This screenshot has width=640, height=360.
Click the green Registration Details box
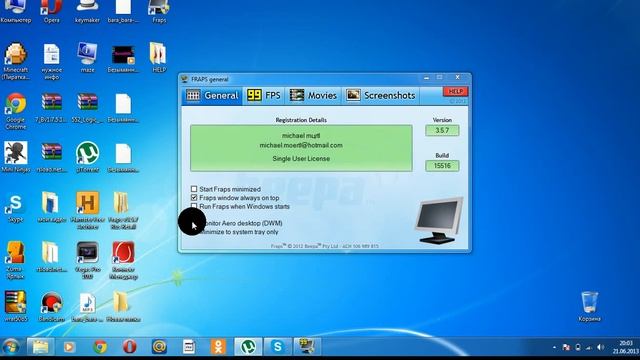[301, 148]
